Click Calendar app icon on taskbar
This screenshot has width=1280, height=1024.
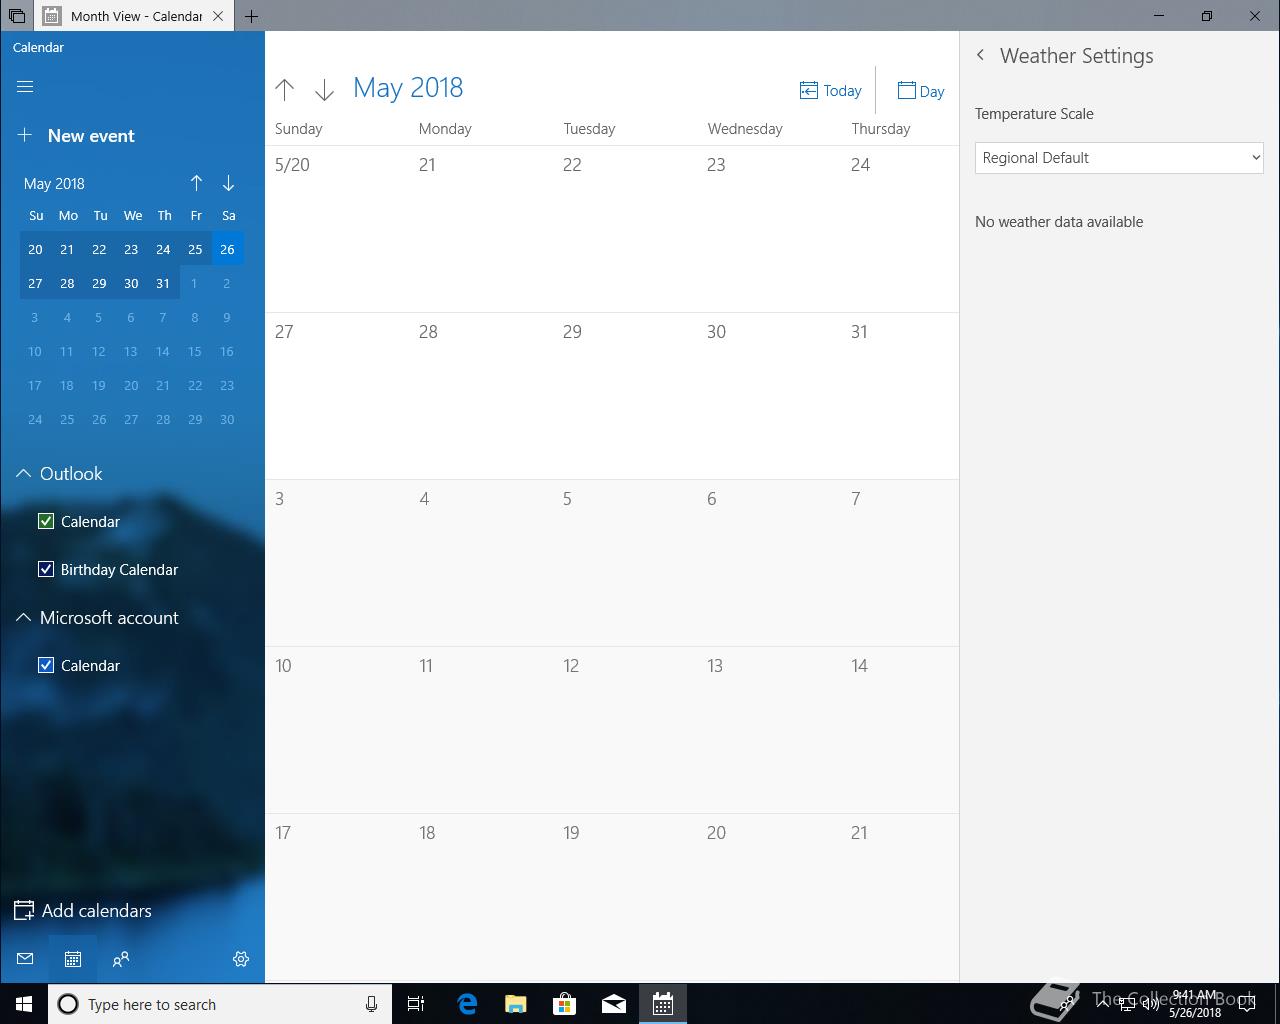(663, 1004)
